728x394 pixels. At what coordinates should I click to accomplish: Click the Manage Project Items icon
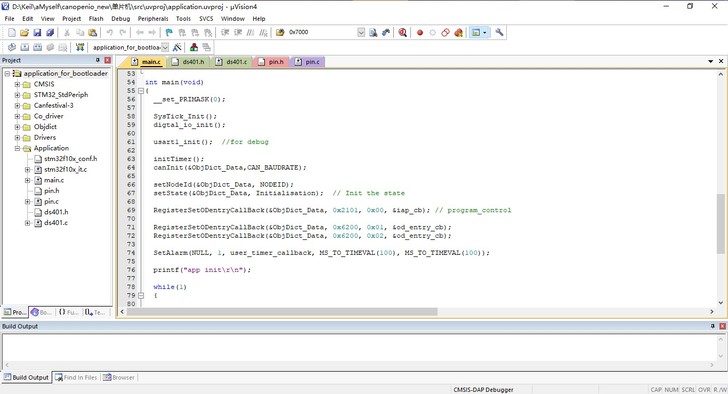(194, 47)
